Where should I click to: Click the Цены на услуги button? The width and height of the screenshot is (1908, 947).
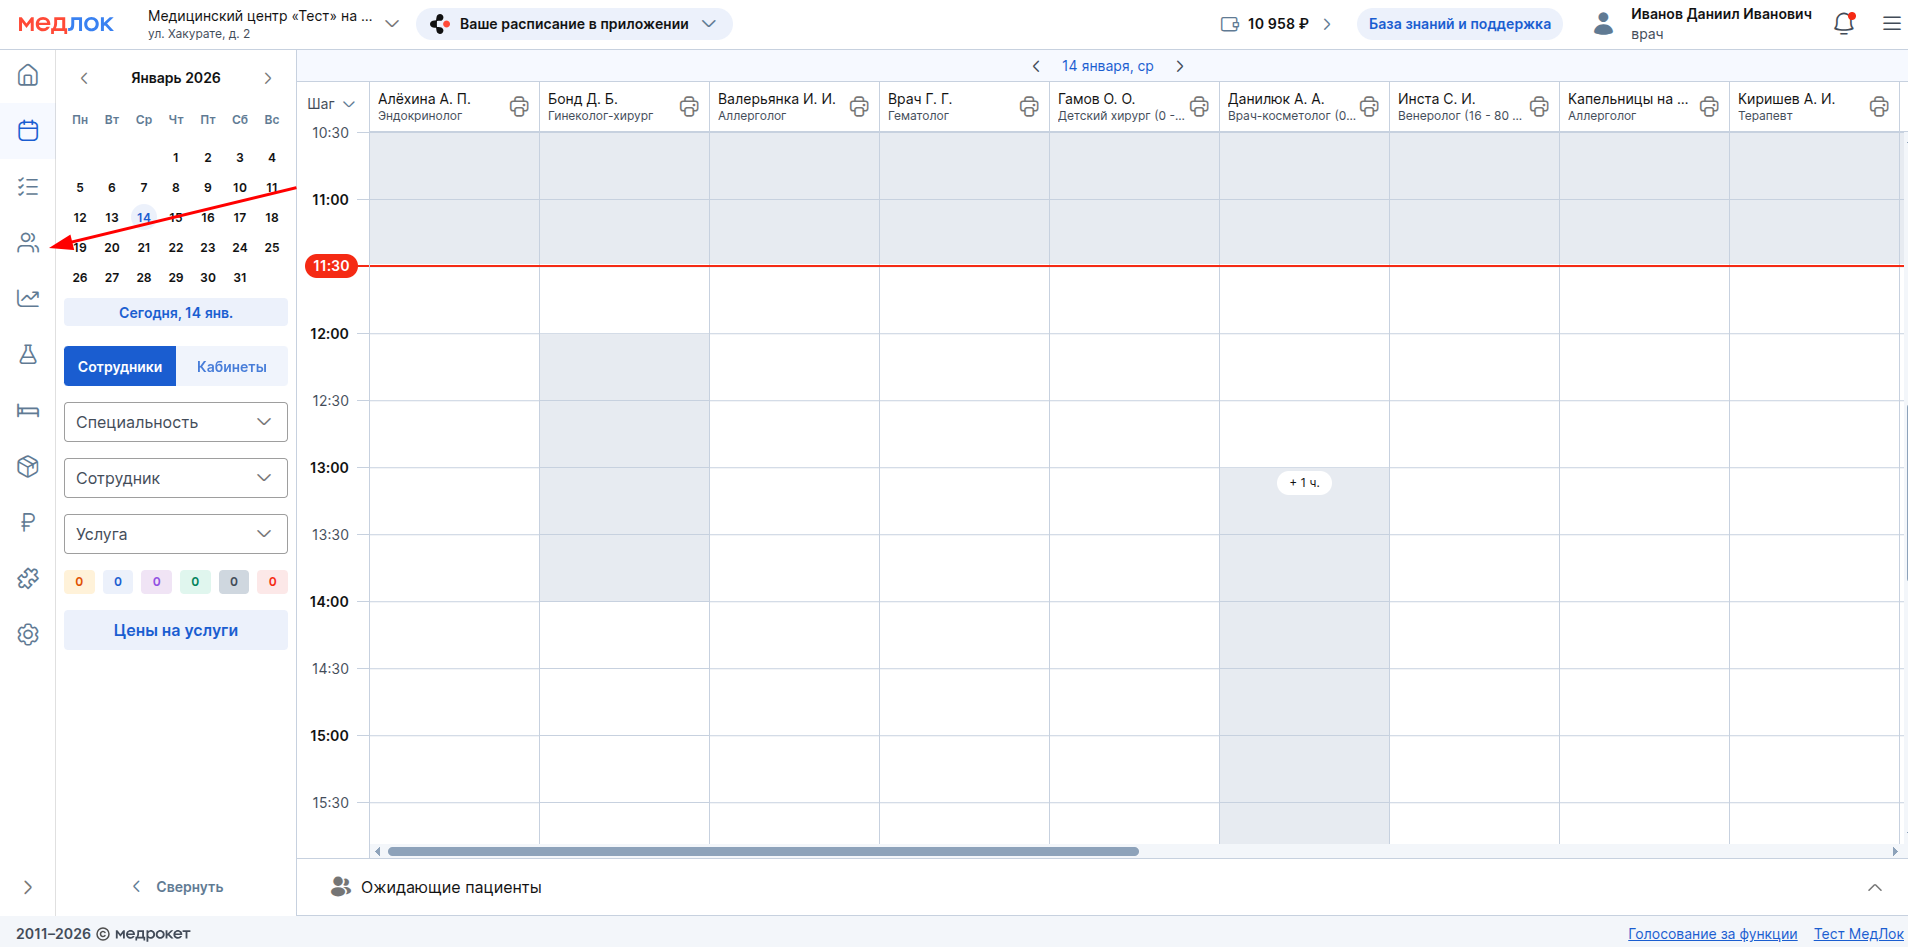click(176, 631)
